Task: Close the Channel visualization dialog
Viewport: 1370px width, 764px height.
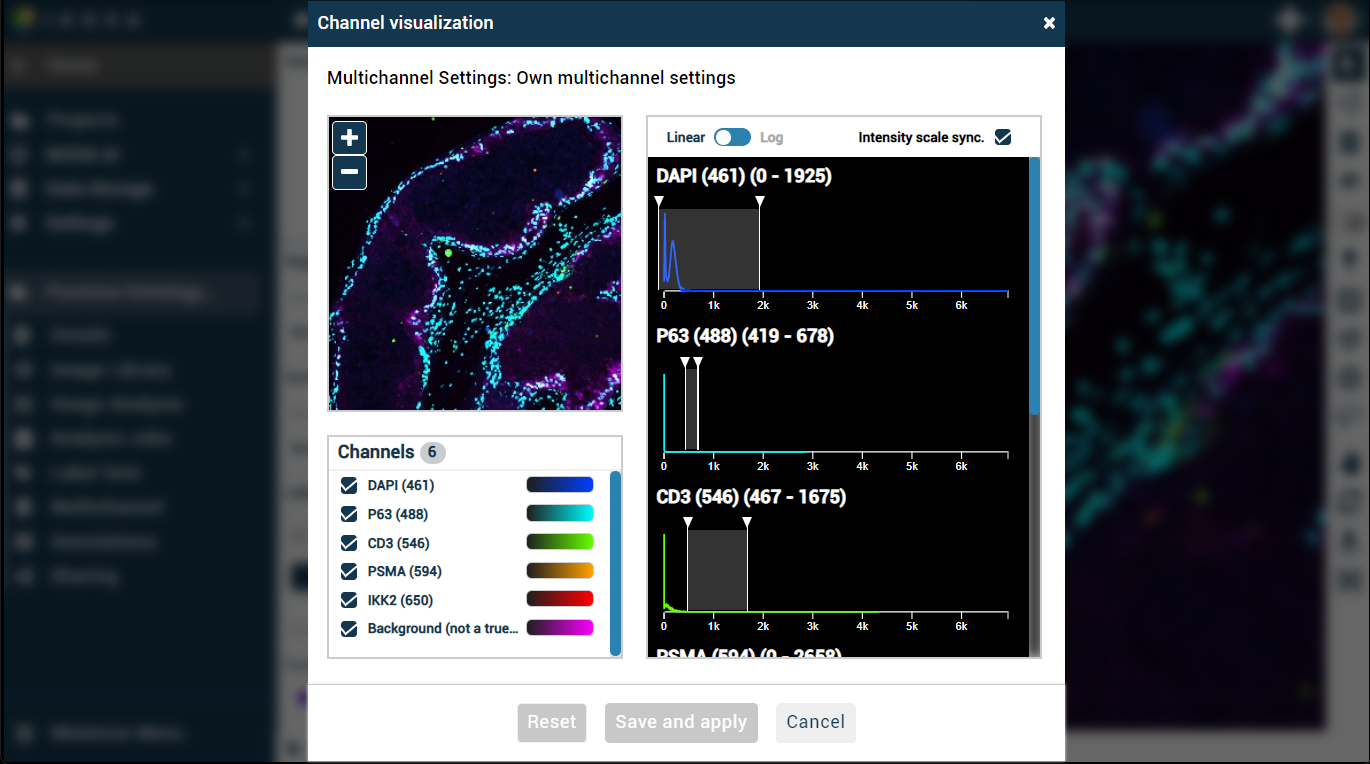Action: pyautogui.click(x=1049, y=23)
